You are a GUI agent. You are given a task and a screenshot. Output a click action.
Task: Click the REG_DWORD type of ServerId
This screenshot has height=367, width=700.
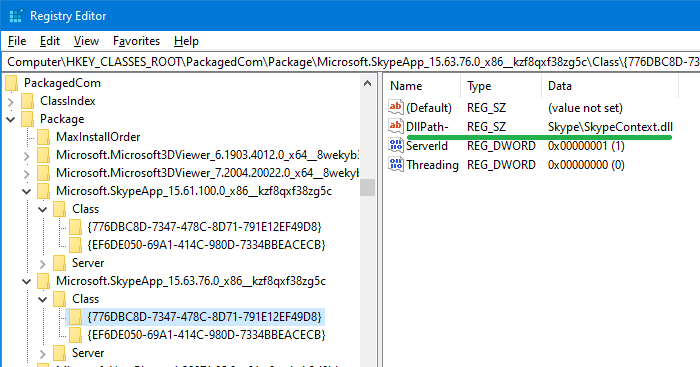pyautogui.click(x=501, y=146)
